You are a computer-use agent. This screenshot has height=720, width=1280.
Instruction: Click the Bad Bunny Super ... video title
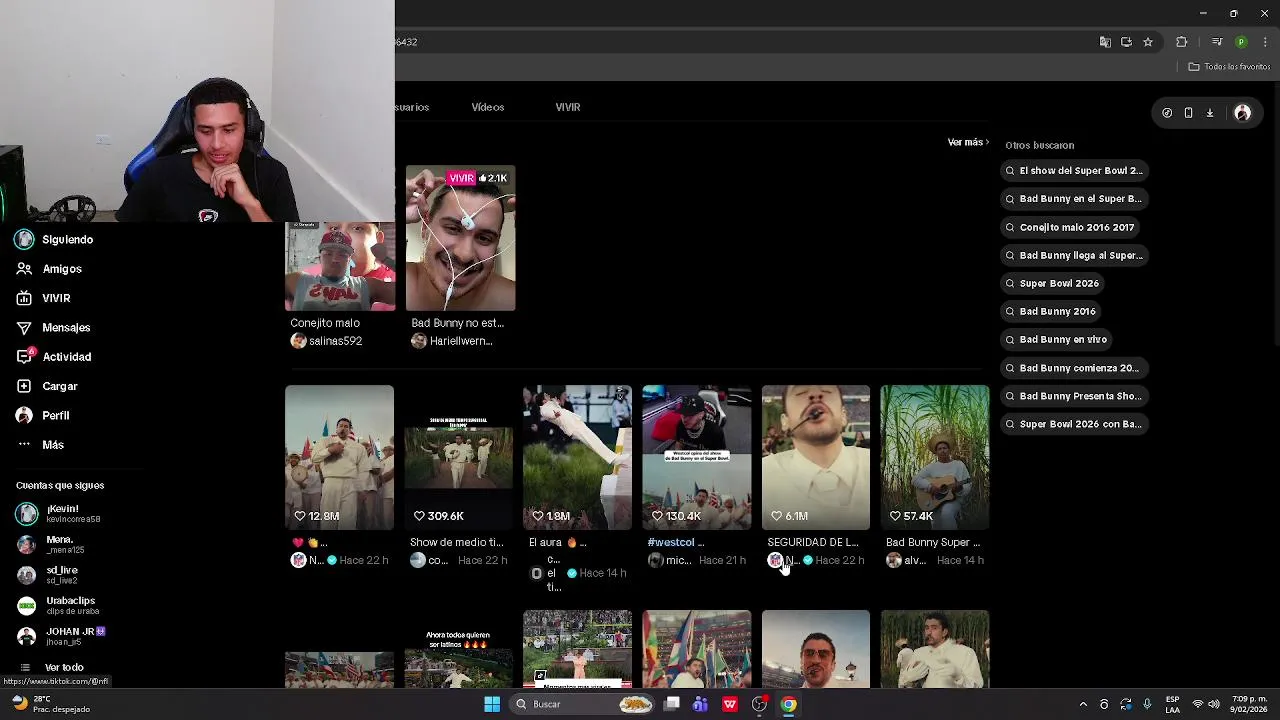933,542
